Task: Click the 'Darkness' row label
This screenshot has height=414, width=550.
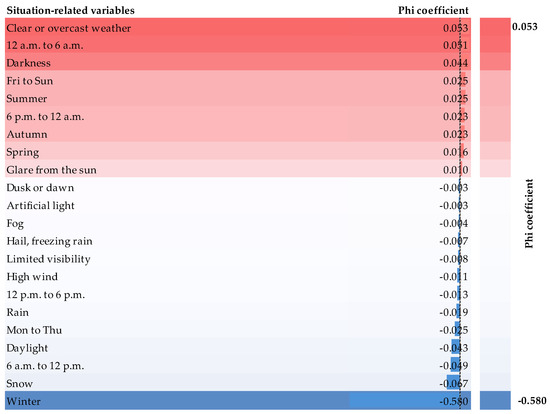Action: click(28, 63)
